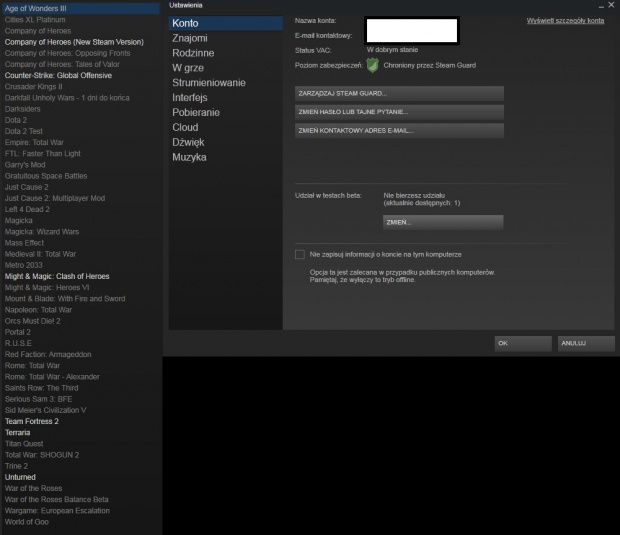Select Serious Sam 3: BFE
The width and height of the screenshot is (620, 535).
(x=38, y=399)
